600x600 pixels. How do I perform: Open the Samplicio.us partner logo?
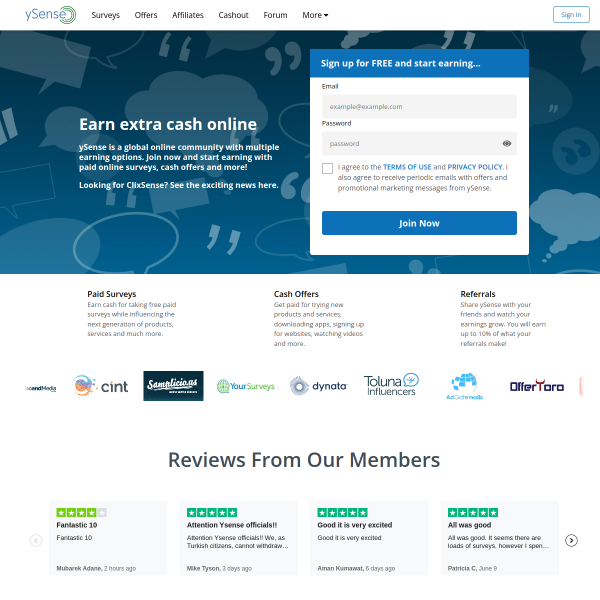point(173,386)
